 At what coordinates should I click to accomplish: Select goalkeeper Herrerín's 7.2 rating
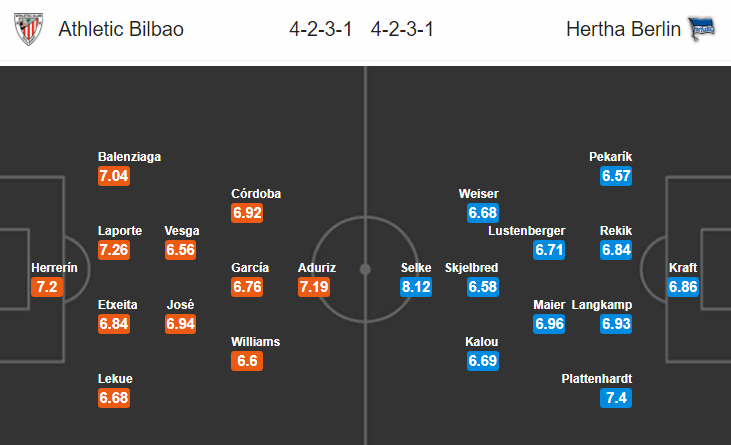click(47, 287)
